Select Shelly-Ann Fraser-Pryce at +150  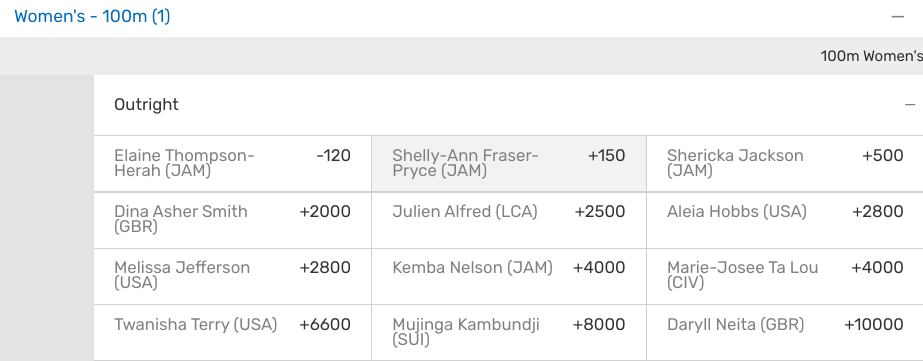(x=509, y=164)
